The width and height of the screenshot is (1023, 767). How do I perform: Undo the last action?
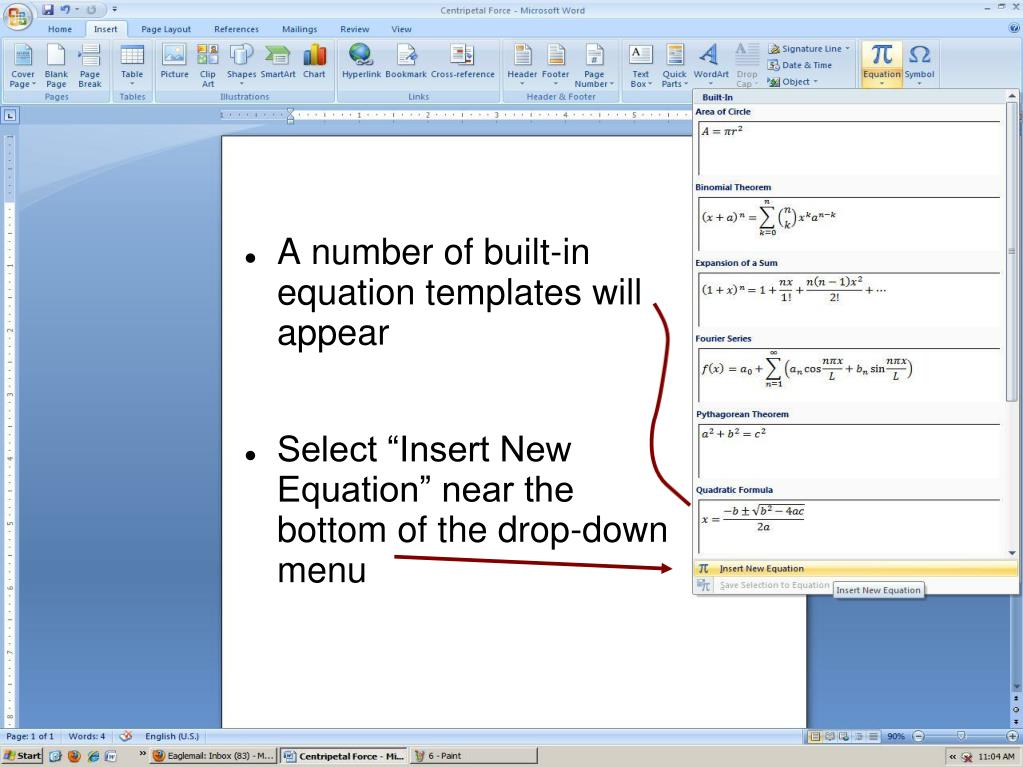[x=65, y=10]
